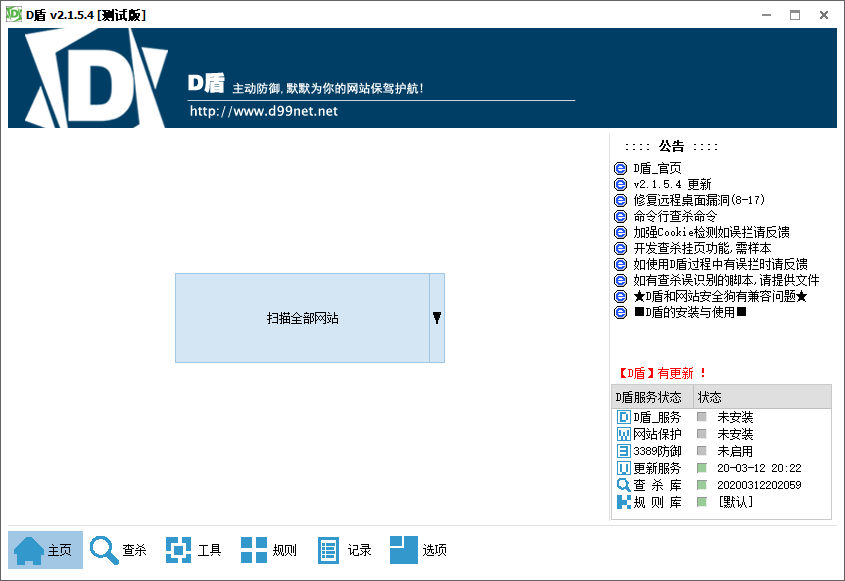The width and height of the screenshot is (845, 581).
Task: Select the 工具 tools icon
Action: coord(178,550)
